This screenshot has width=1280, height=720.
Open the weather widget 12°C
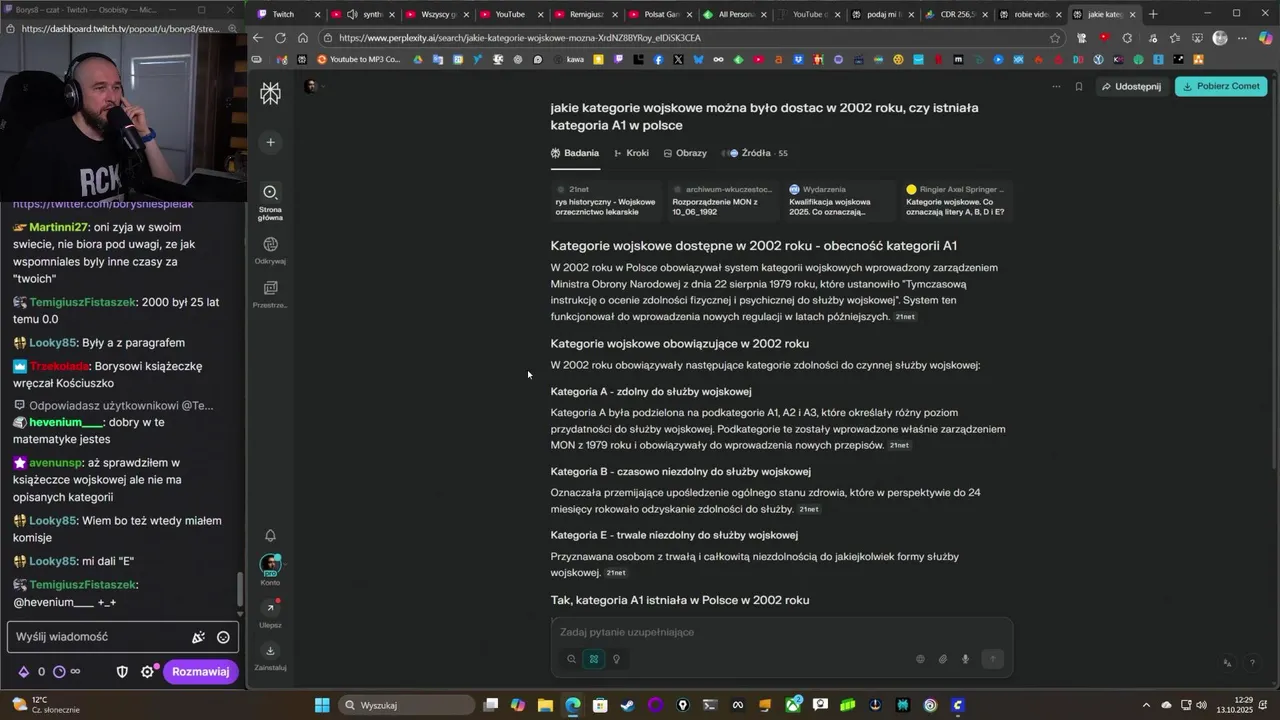[45, 705]
